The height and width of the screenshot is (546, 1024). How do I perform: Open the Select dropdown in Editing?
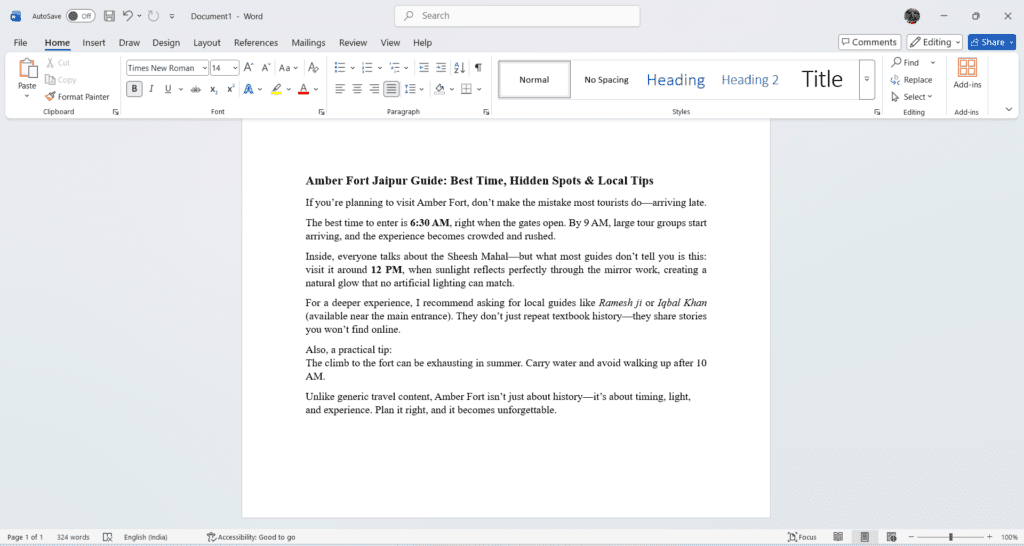click(x=912, y=97)
